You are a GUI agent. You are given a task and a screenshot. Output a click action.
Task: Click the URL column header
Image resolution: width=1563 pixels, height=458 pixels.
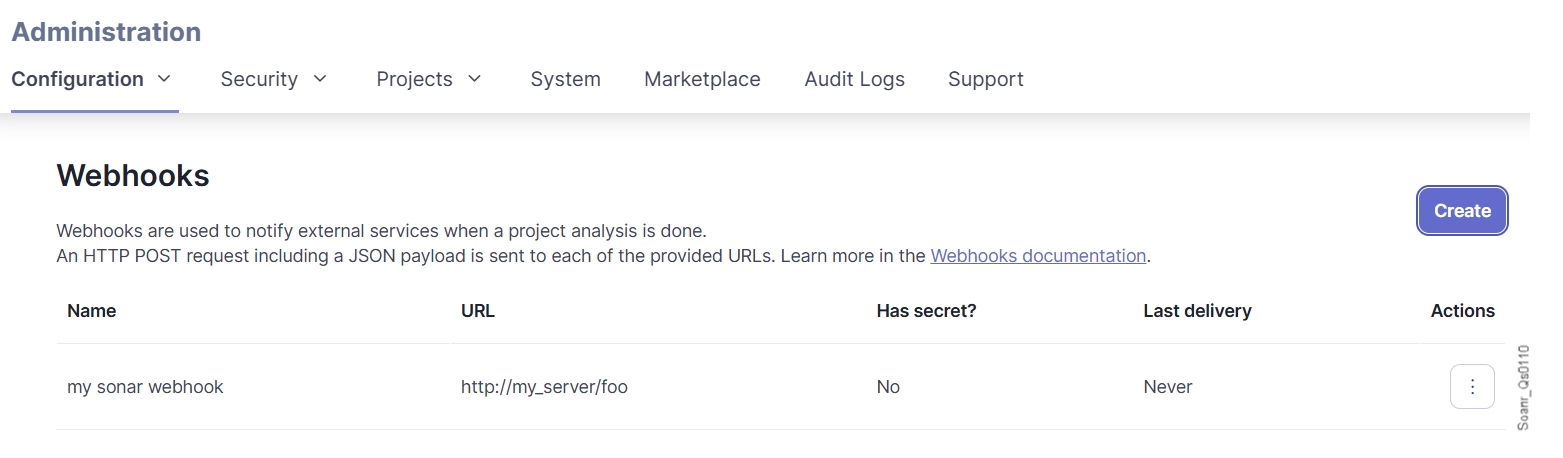(478, 311)
